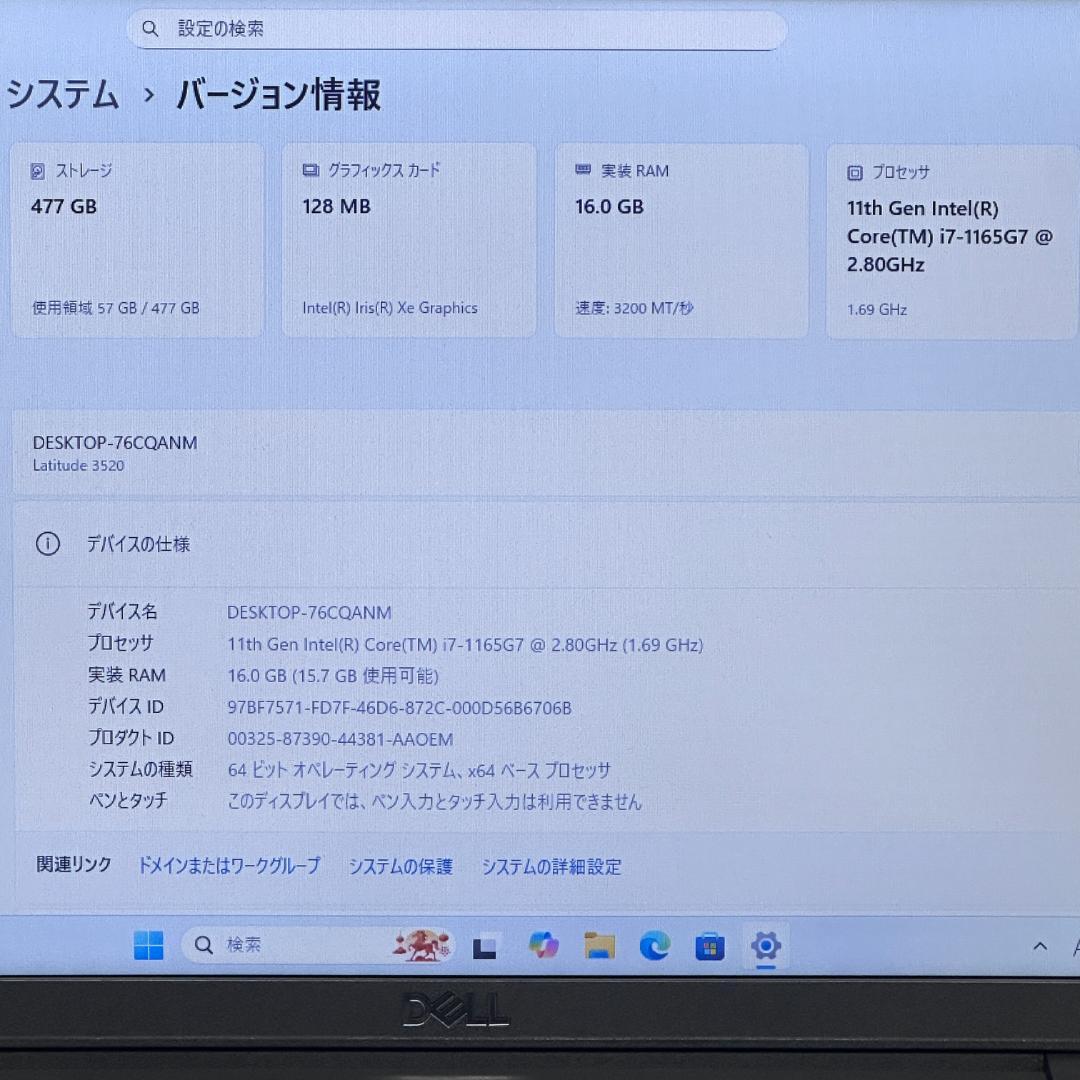The image size is (1080, 1080).
Task: Open the ストレージ card
Action: pyautogui.click(x=136, y=240)
